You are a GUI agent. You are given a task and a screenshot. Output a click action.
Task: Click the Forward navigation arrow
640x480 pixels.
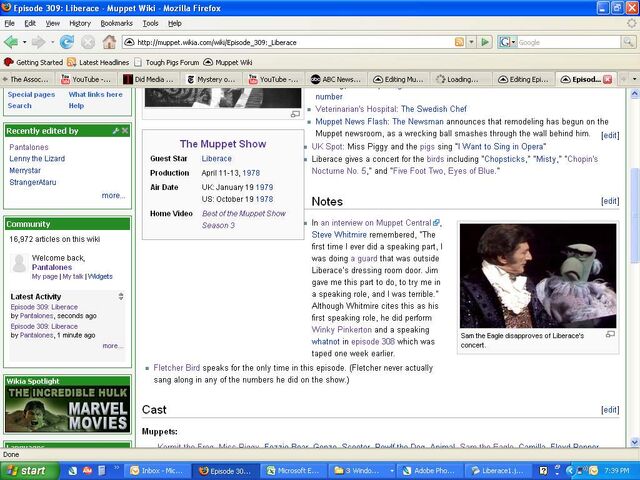[x=38, y=42]
